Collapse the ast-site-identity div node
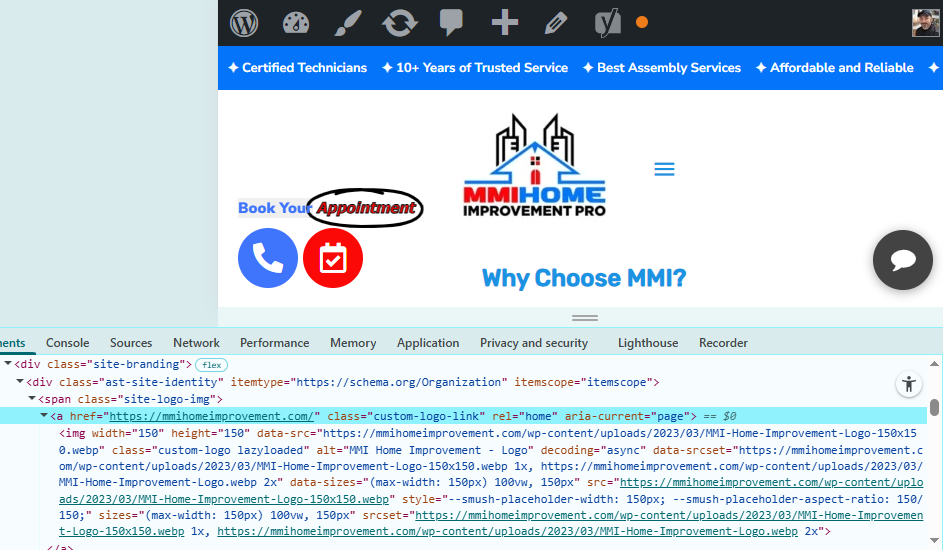The width and height of the screenshot is (943, 550). (x=20, y=382)
